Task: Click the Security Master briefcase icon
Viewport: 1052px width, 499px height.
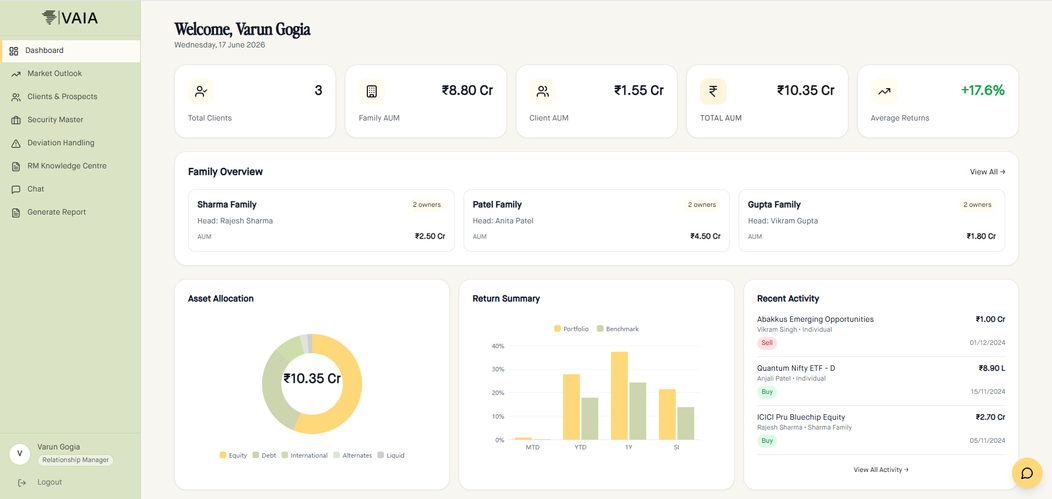Action: pyautogui.click(x=15, y=120)
